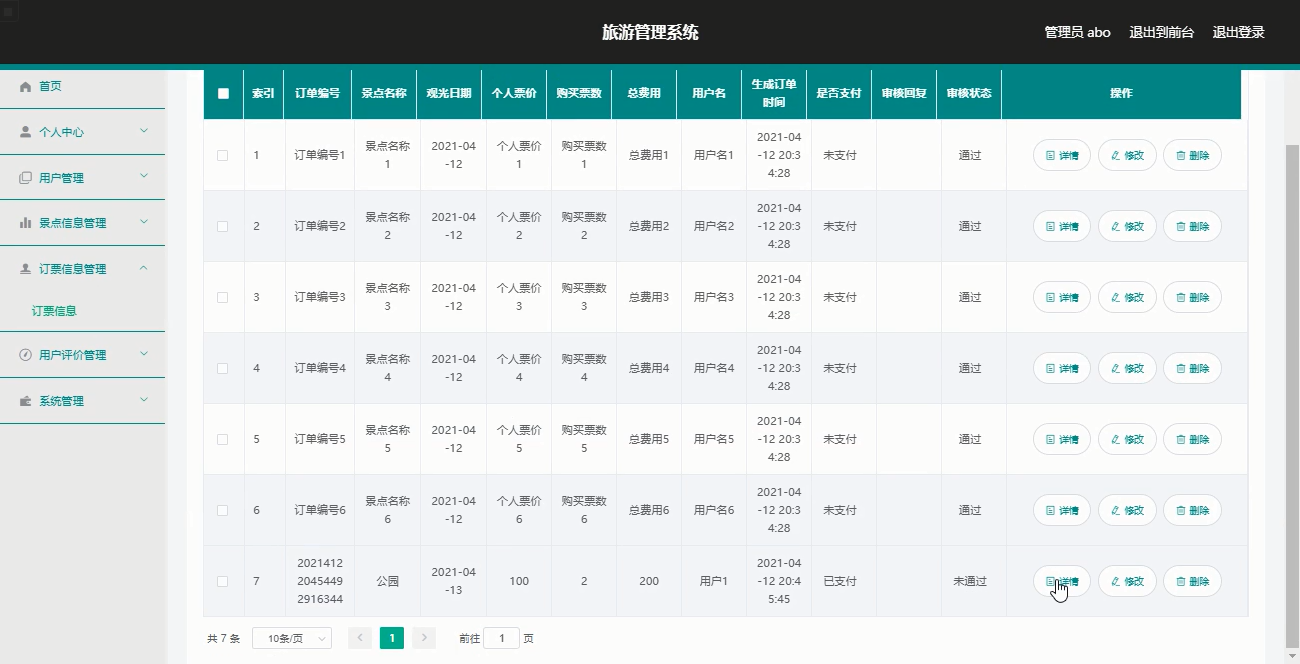
Task: Open 详情 for order 订单编号3
Action: tap(1062, 297)
